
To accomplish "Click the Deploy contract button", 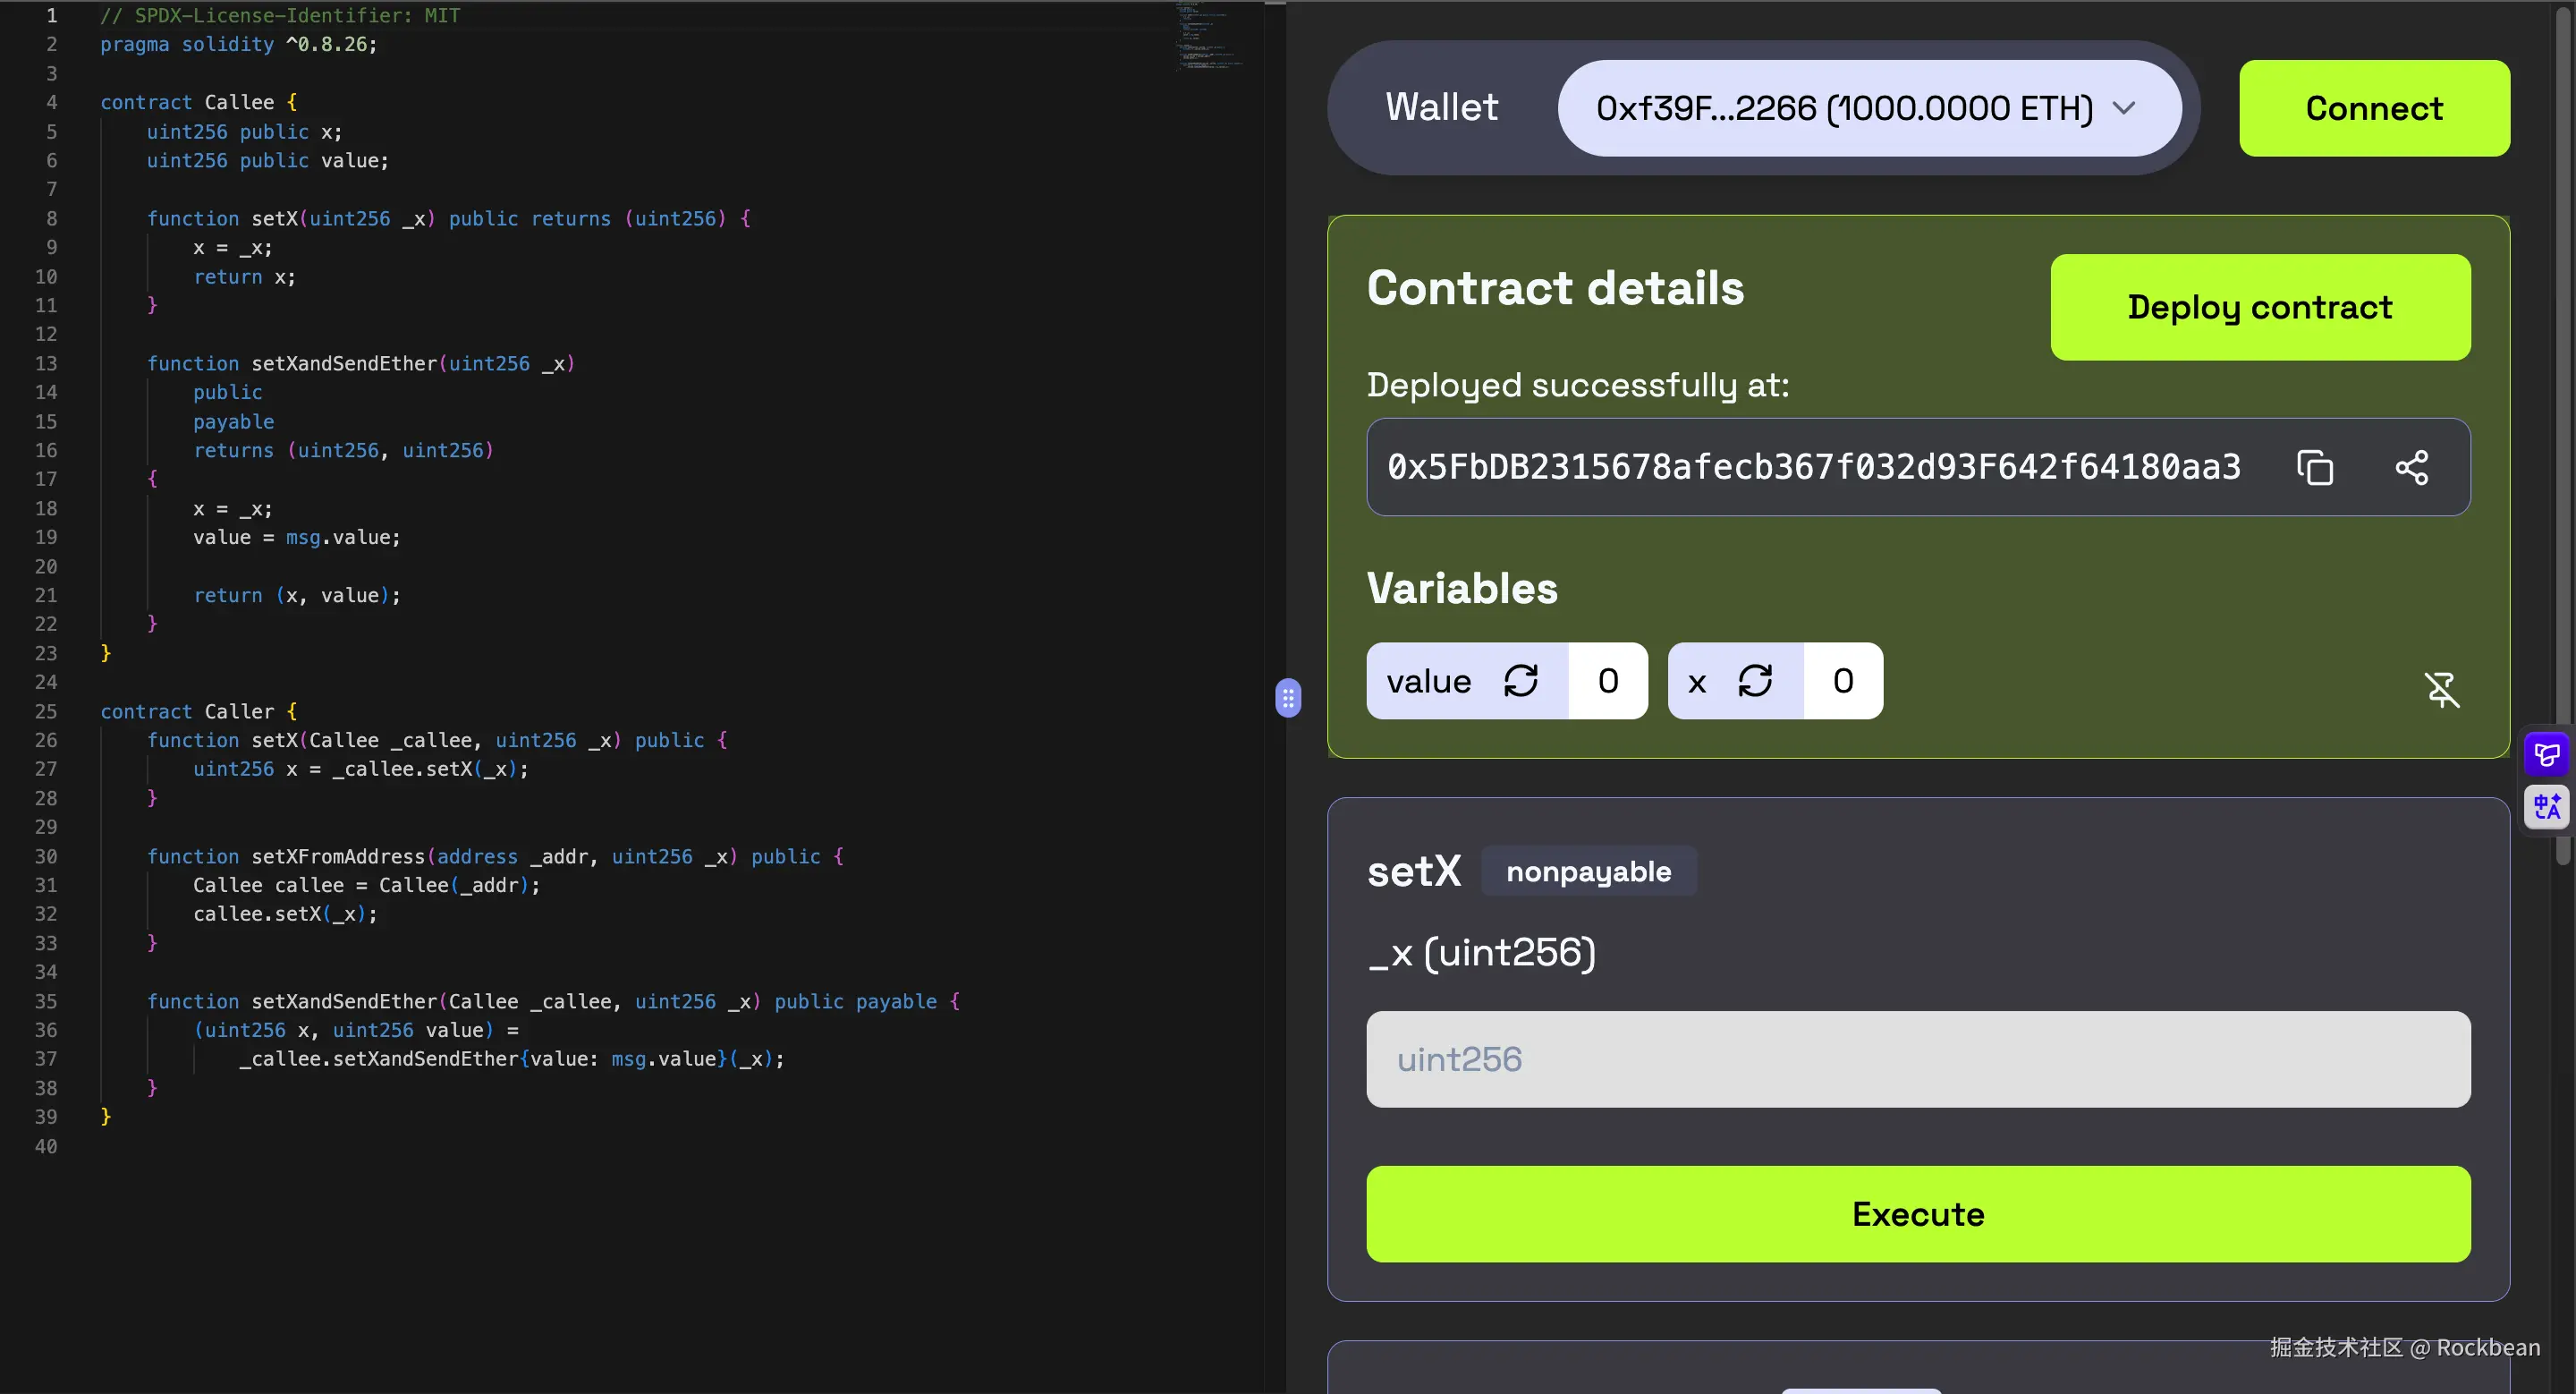I will click(2260, 307).
